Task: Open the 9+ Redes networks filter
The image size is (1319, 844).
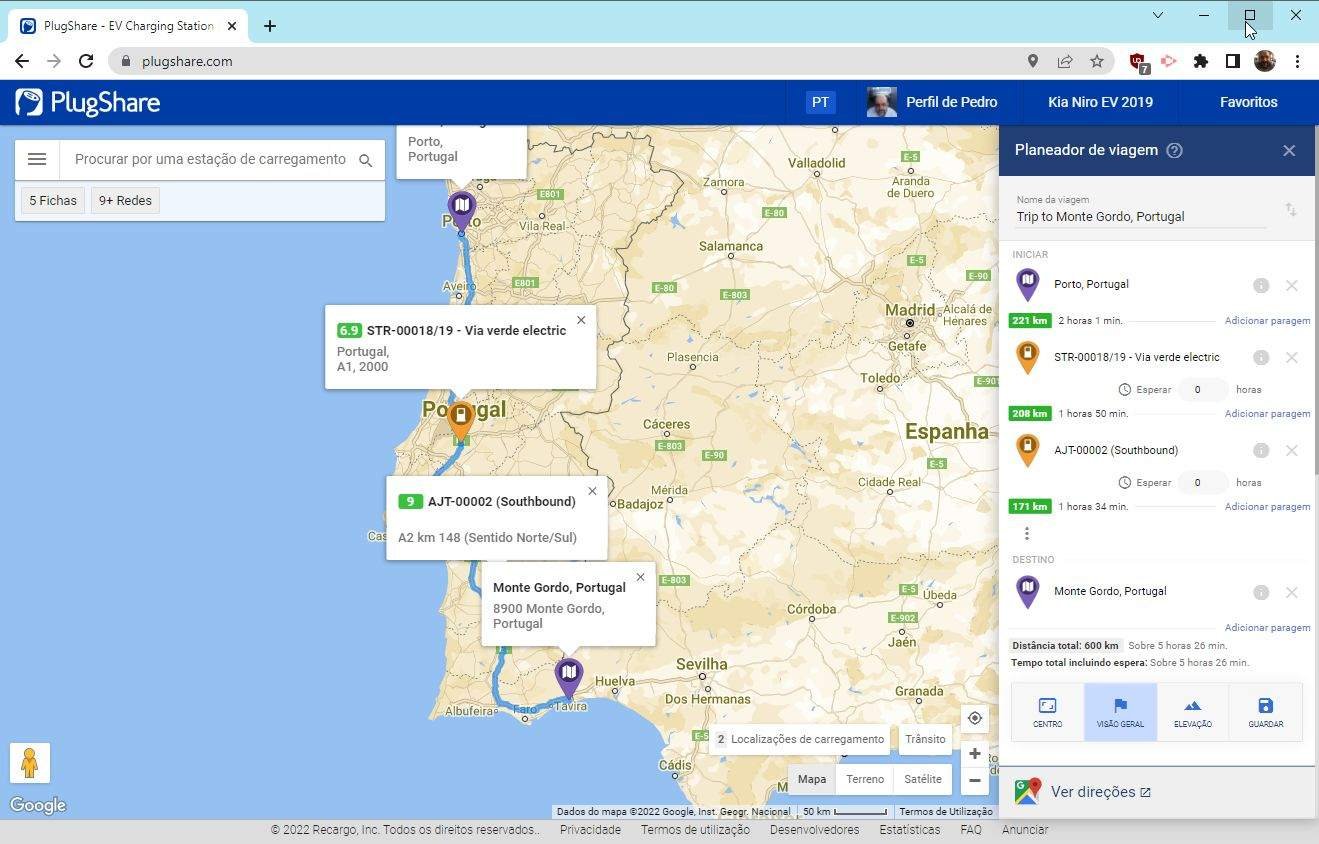Action: click(x=125, y=200)
